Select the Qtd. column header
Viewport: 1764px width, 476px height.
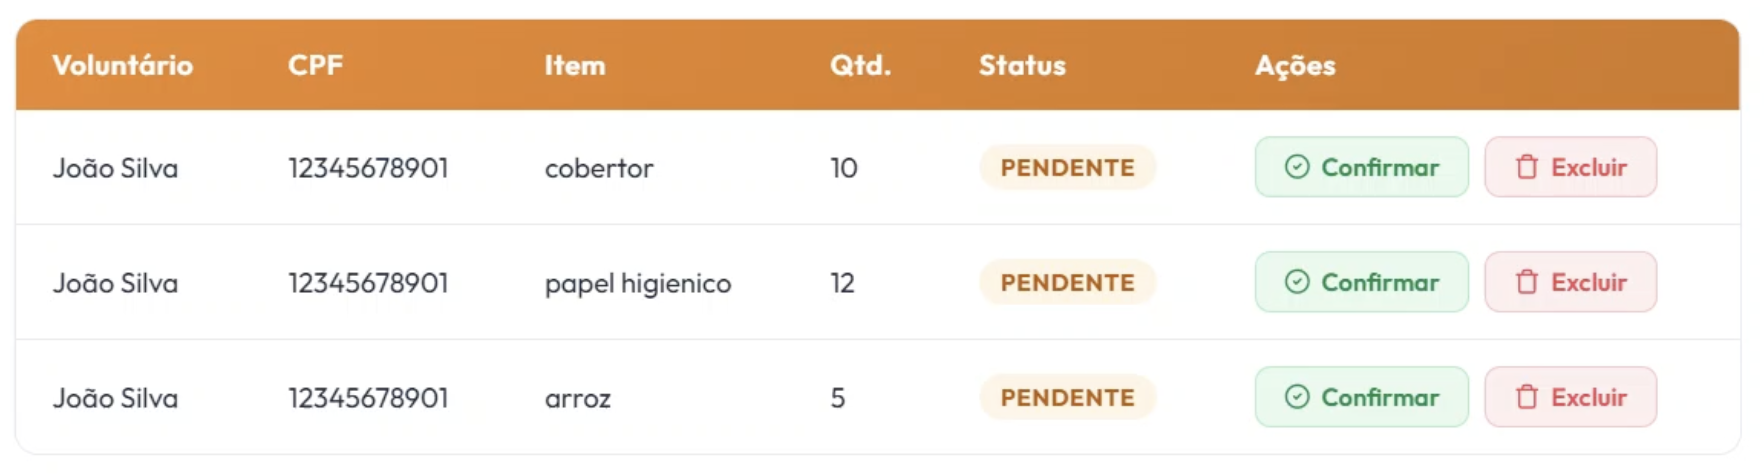(860, 65)
